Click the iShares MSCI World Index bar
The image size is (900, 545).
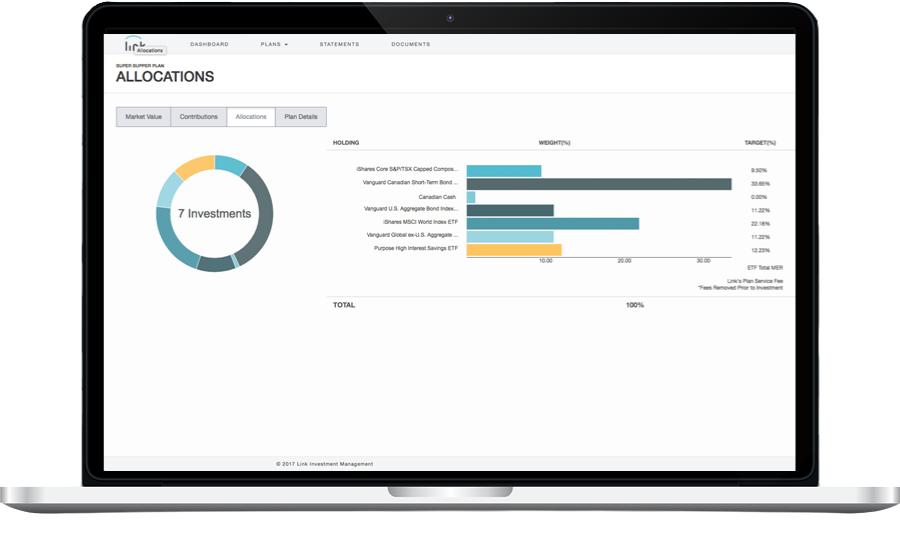[552, 223]
